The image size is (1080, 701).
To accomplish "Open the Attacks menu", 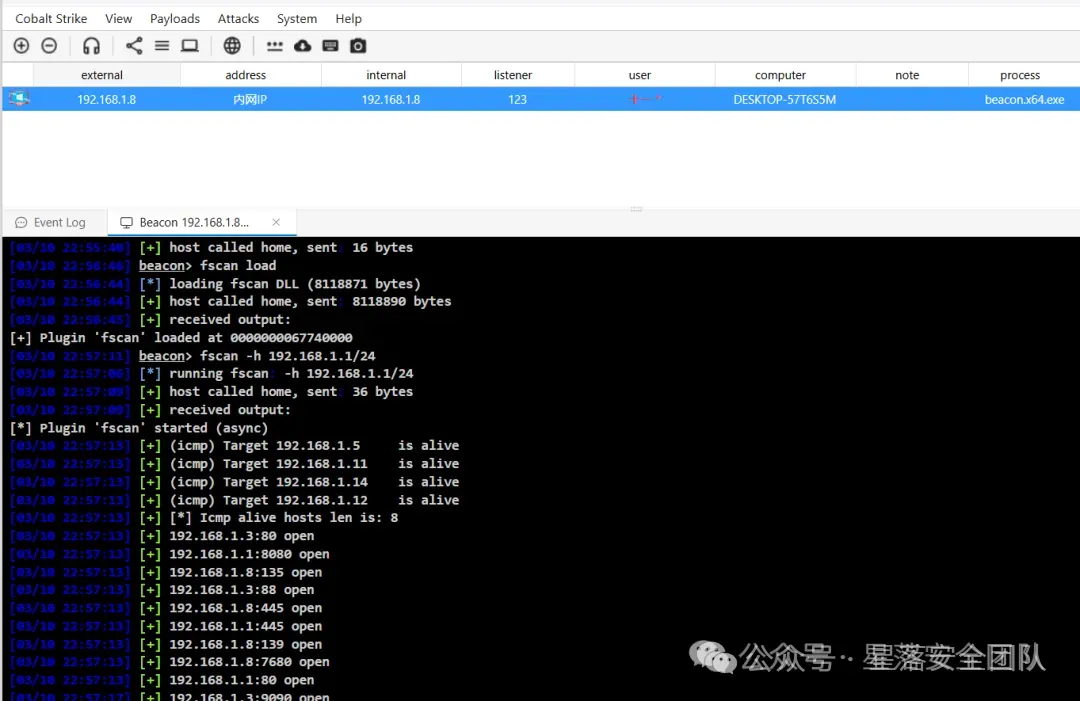I will tap(238, 19).
